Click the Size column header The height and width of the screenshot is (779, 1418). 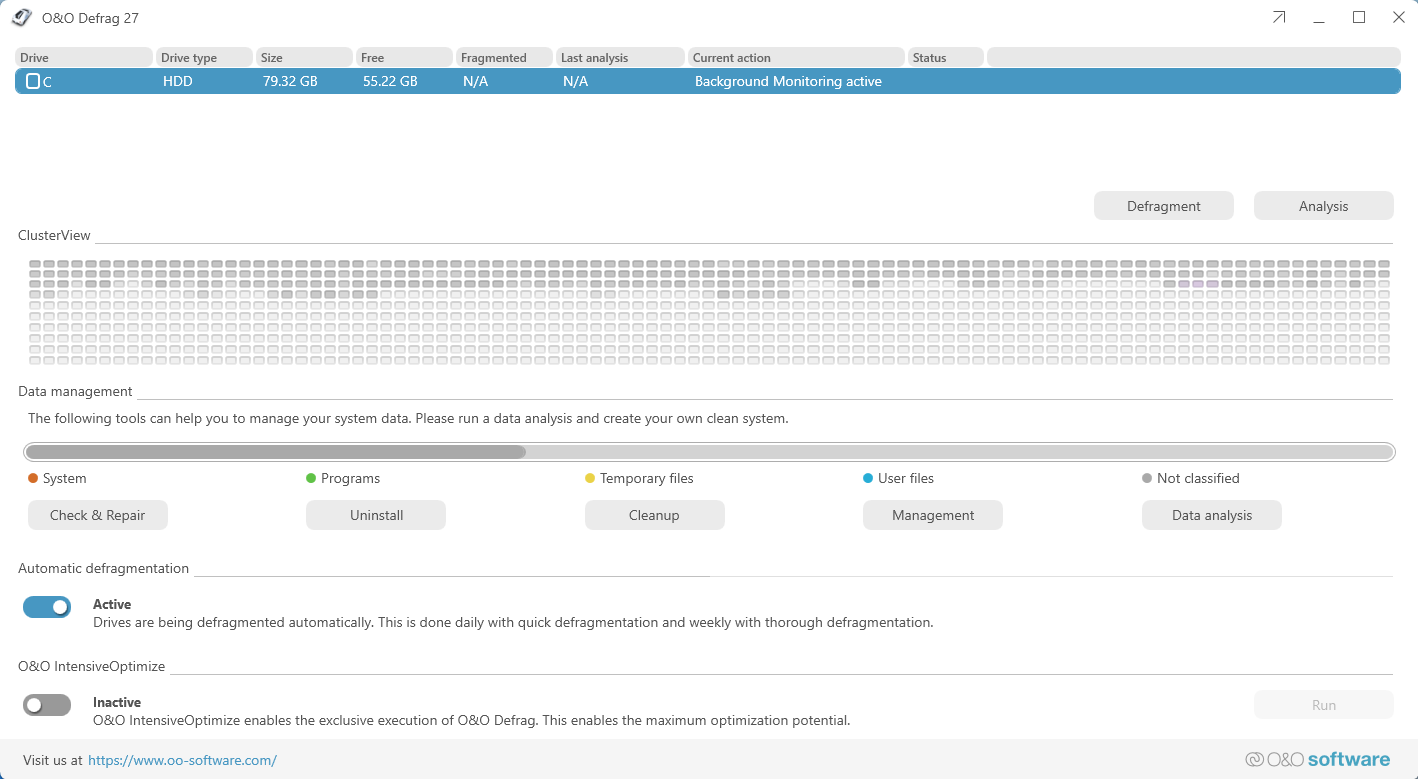(x=304, y=57)
